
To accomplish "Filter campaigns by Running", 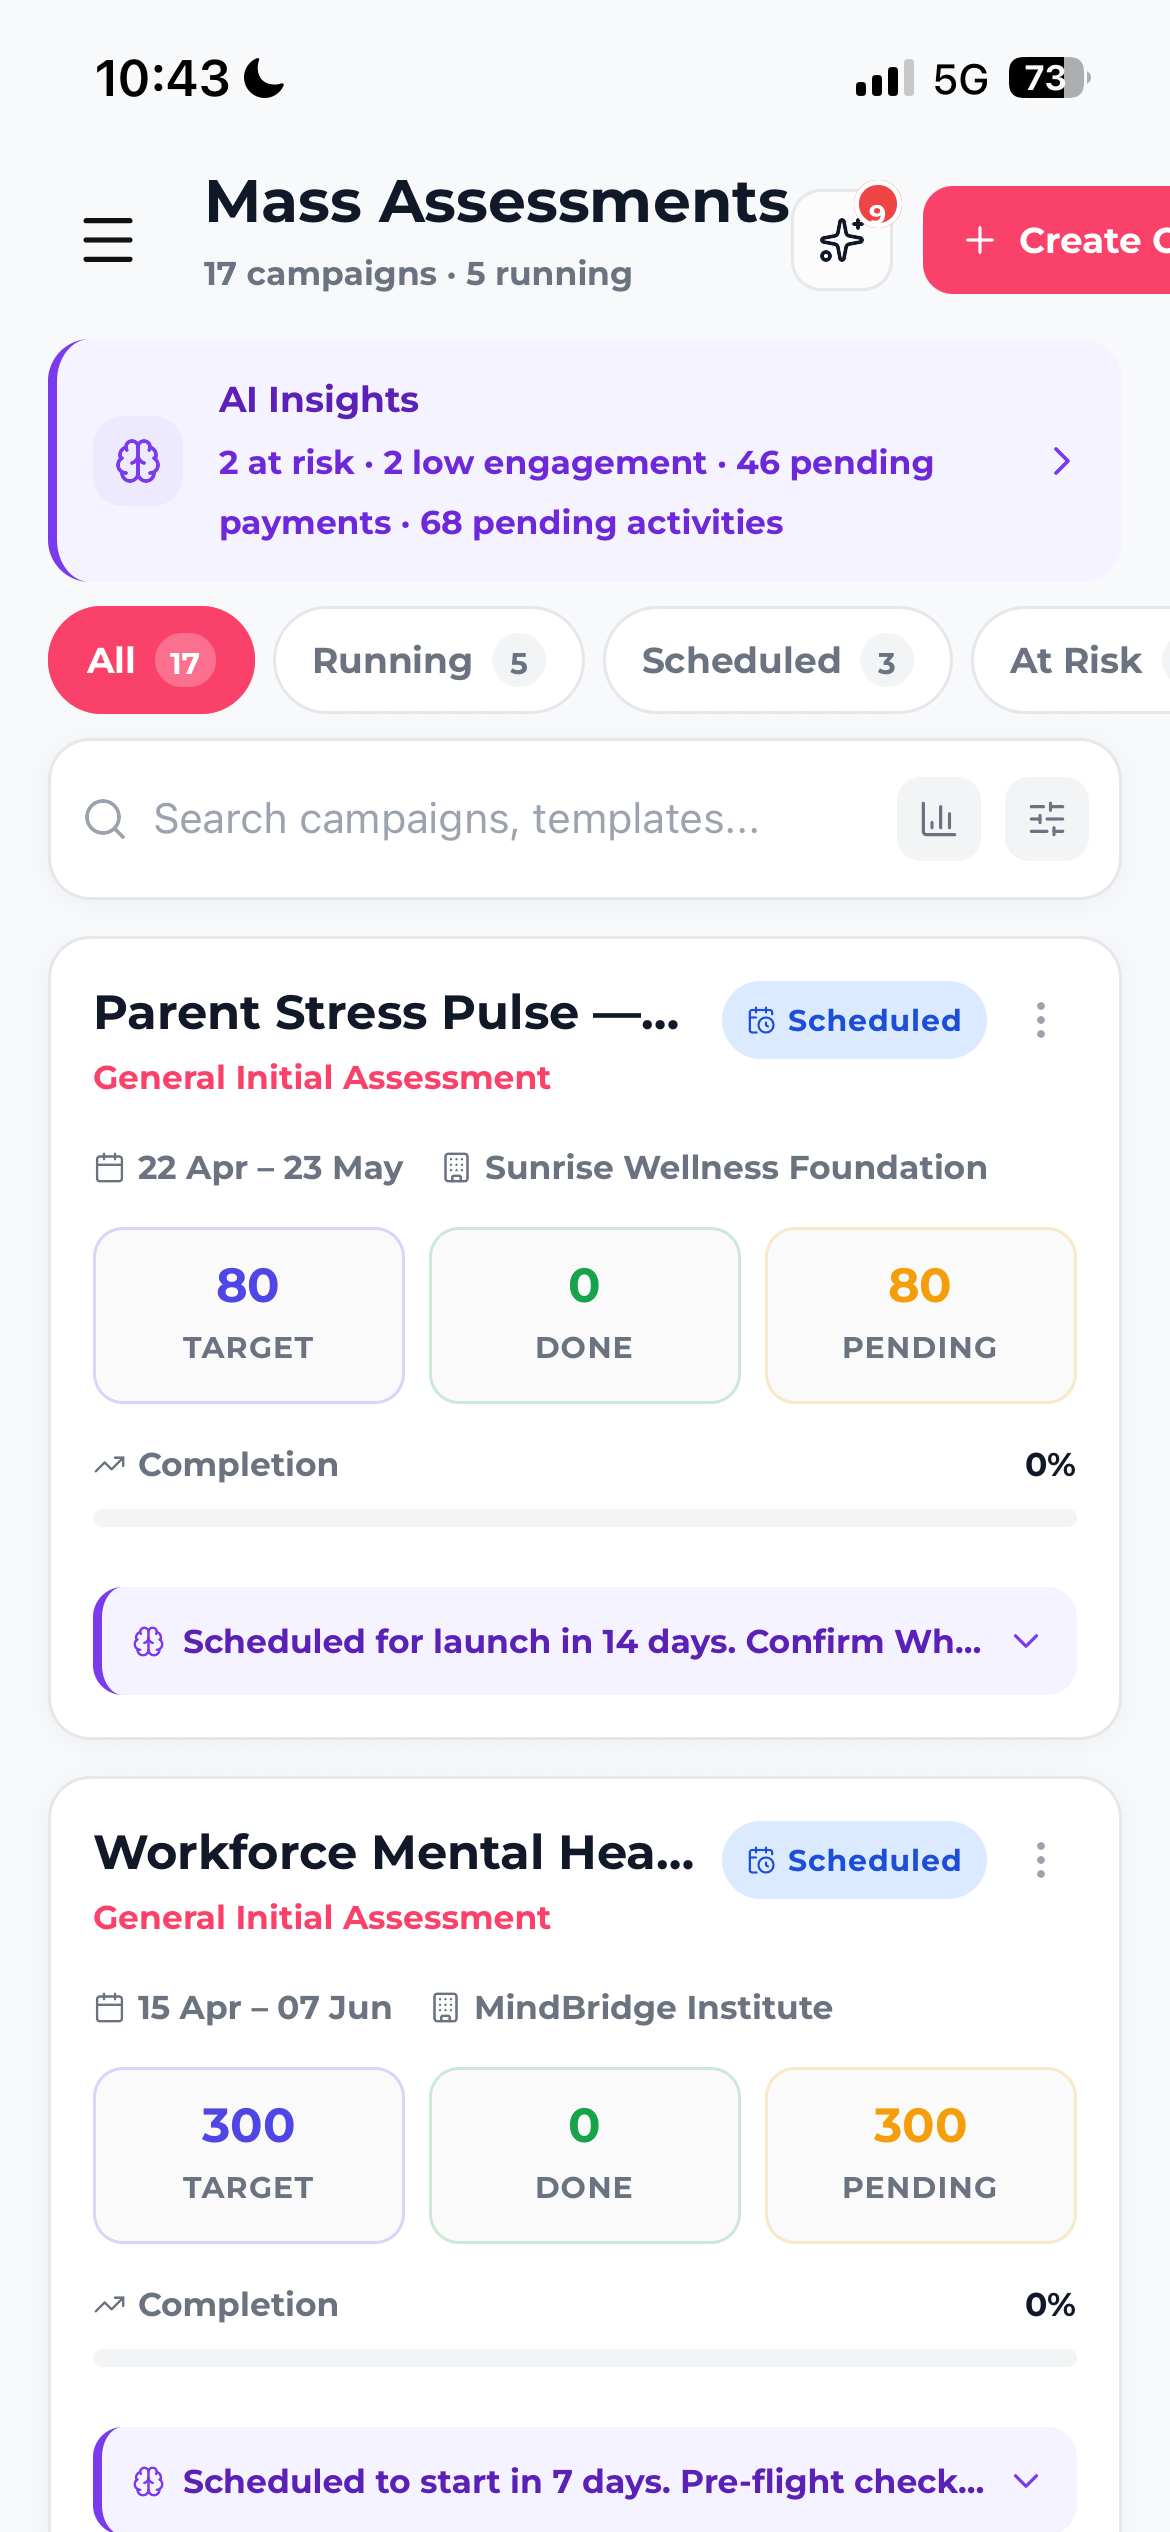I will click(x=428, y=660).
